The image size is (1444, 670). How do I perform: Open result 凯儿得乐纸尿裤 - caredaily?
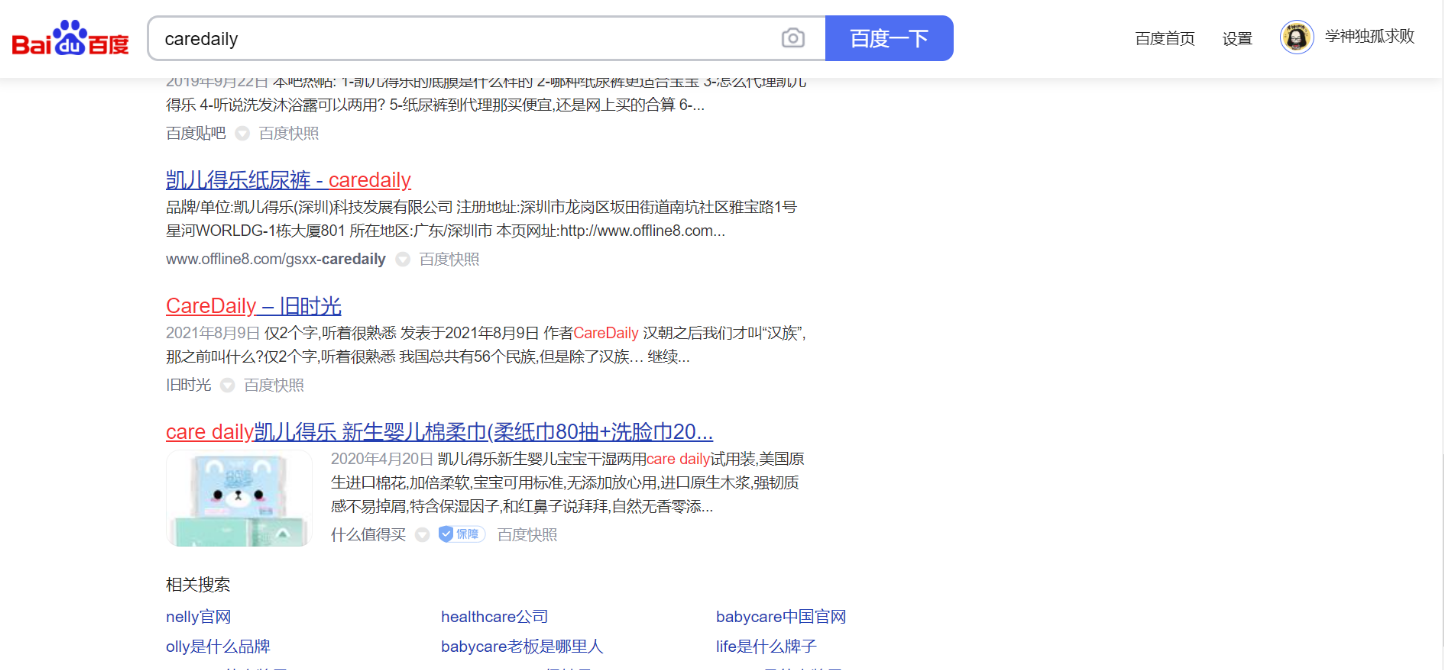click(288, 180)
